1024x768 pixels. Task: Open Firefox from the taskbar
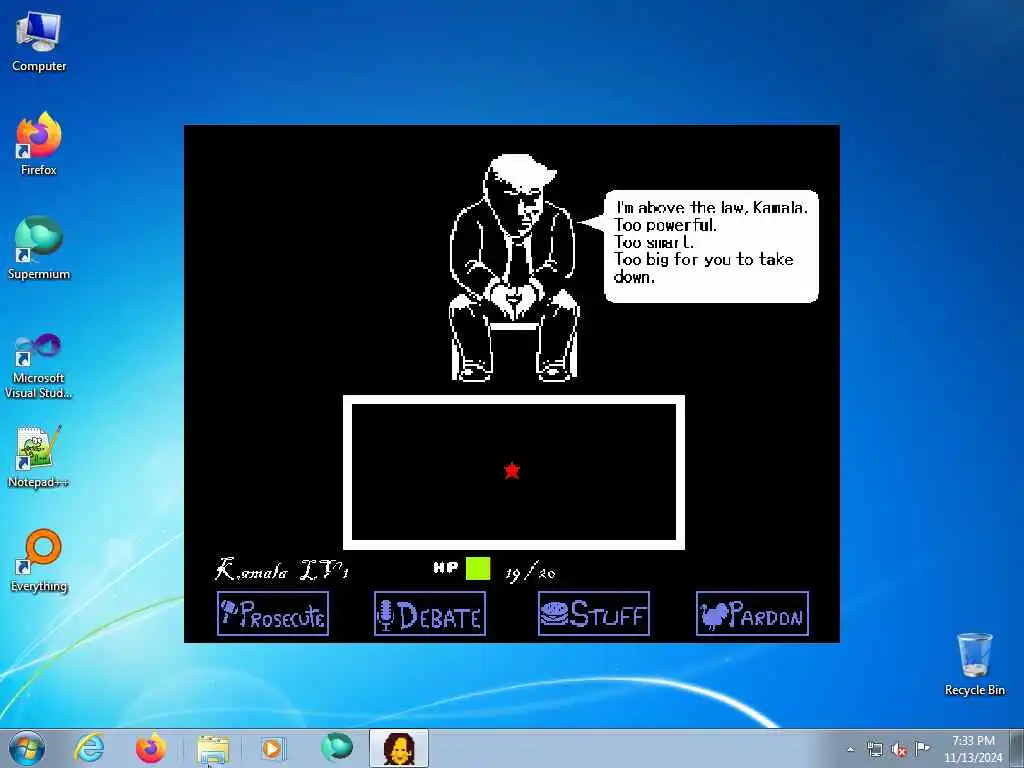tap(151, 748)
